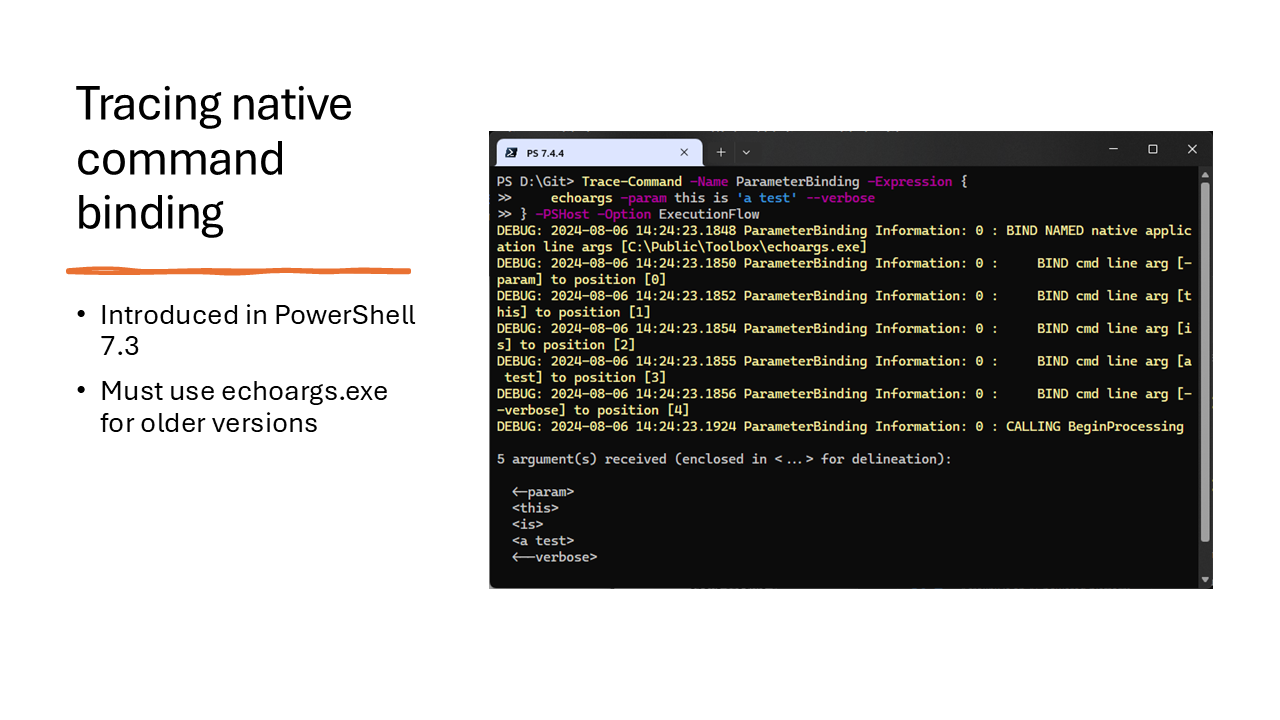
Task: Select the PowerShell icon on the PS 7.4.4 tab
Action: point(513,152)
